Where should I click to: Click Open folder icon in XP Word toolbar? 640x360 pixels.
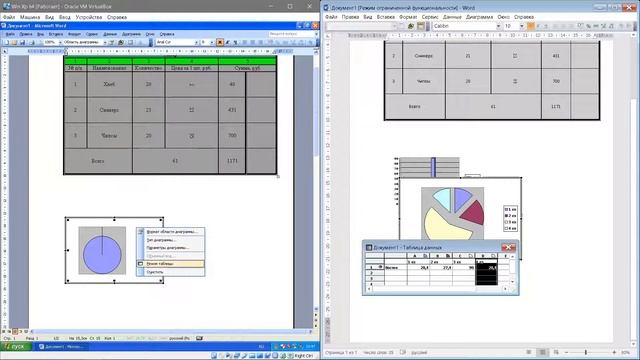tap(14, 42)
